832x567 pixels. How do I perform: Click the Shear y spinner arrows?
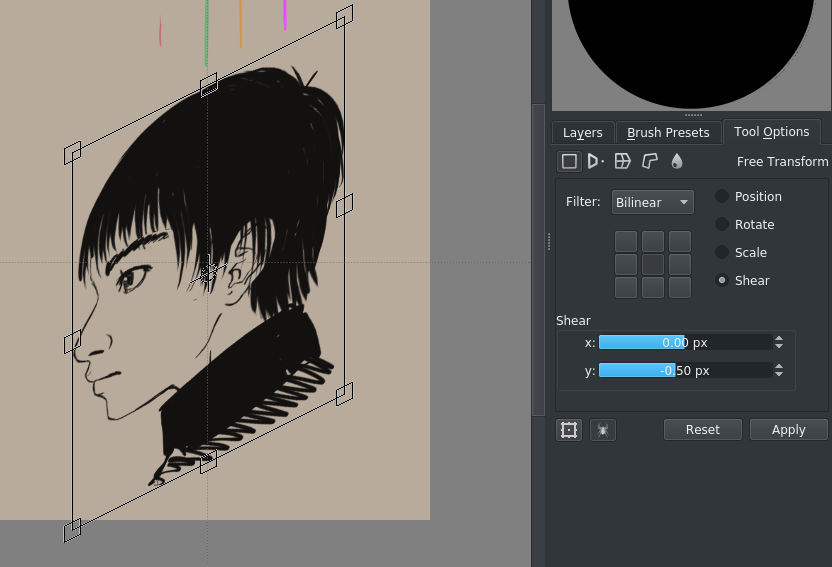[x=779, y=370]
